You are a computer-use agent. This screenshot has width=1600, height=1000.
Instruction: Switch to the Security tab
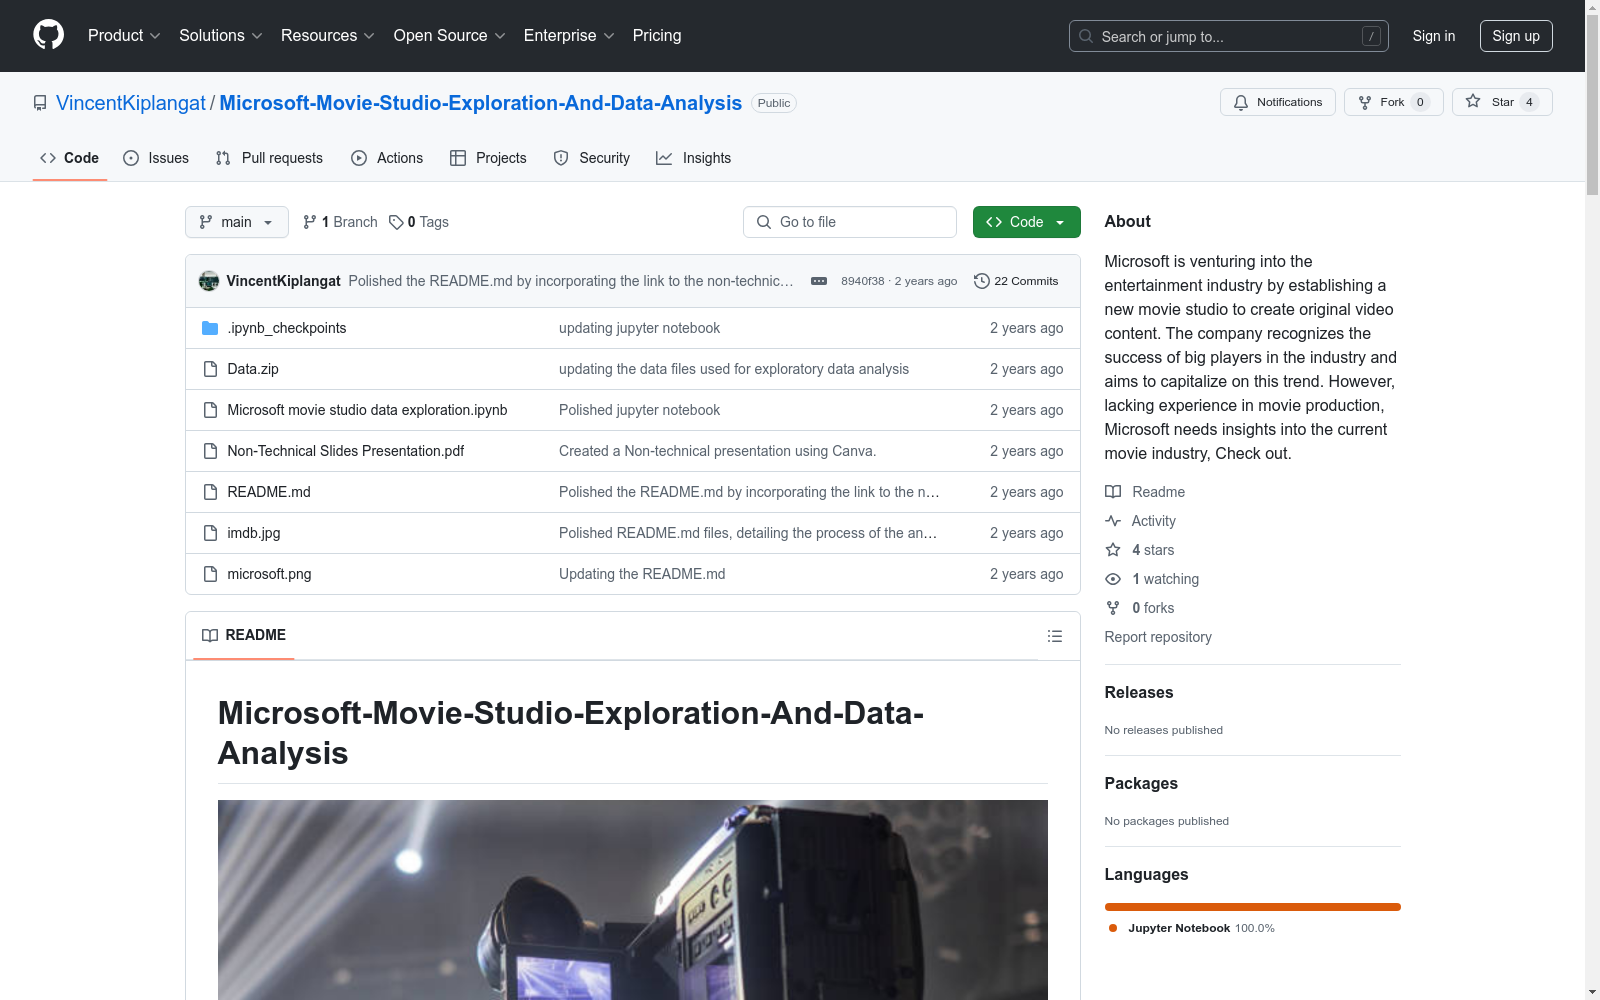(592, 158)
